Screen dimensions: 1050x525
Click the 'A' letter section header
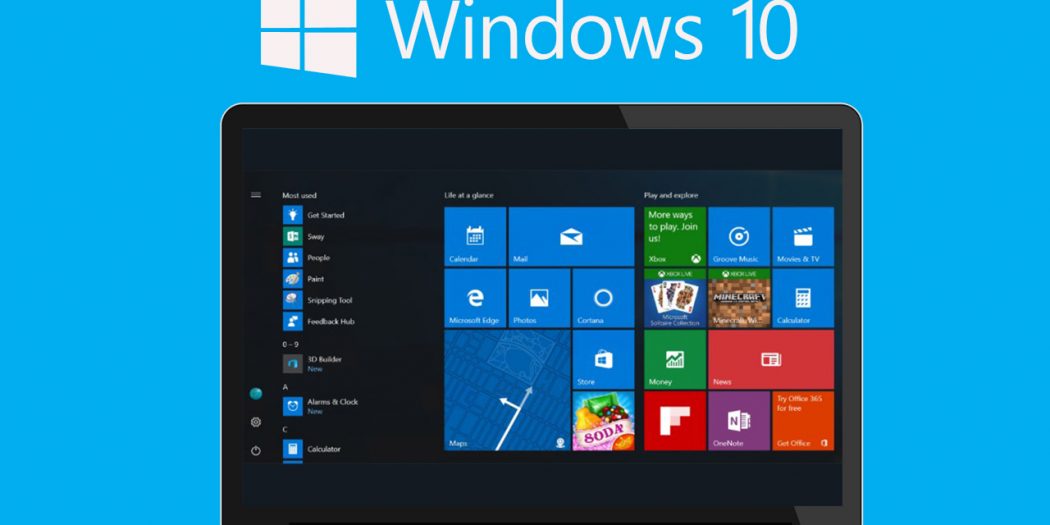[285, 387]
